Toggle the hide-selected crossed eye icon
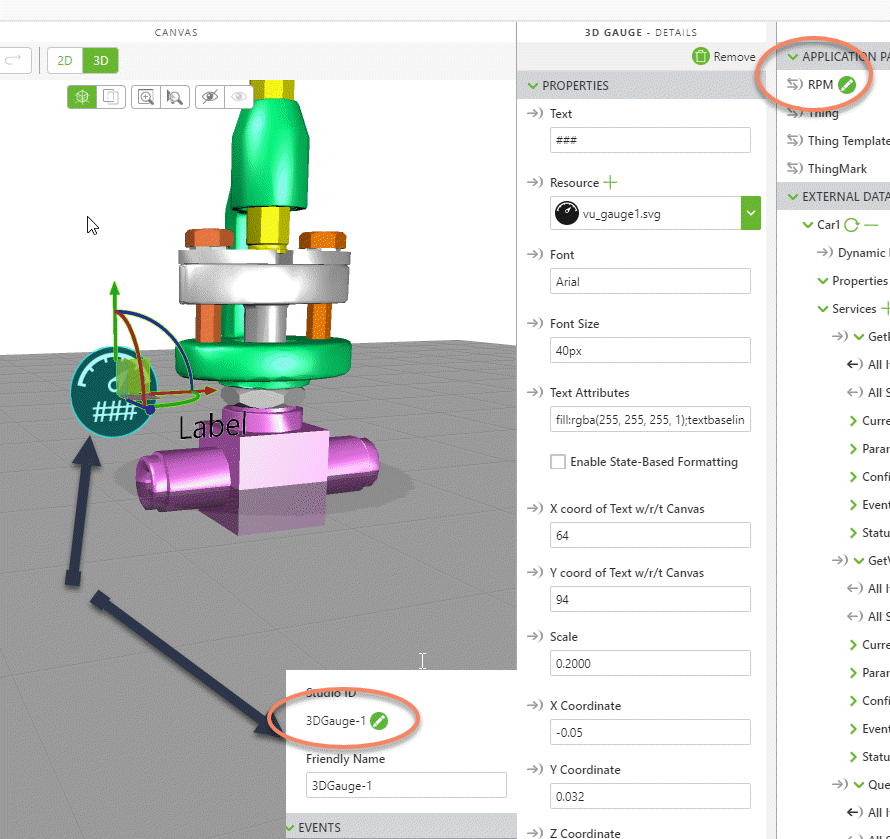 (x=209, y=97)
